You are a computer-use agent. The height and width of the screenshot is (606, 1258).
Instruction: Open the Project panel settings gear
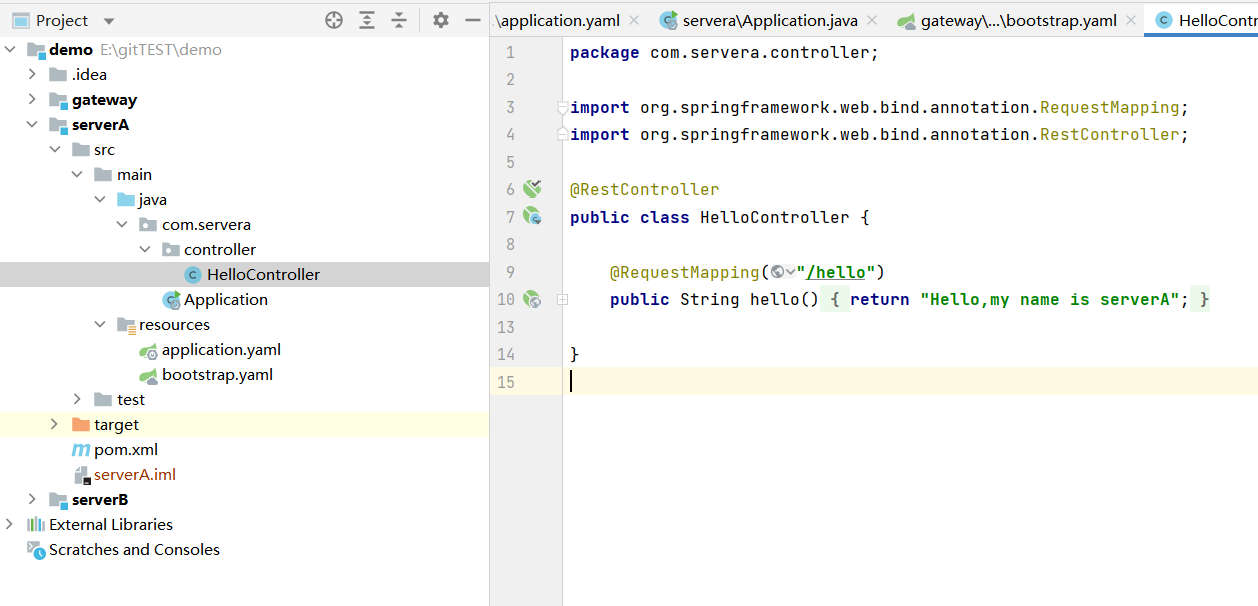coord(441,20)
